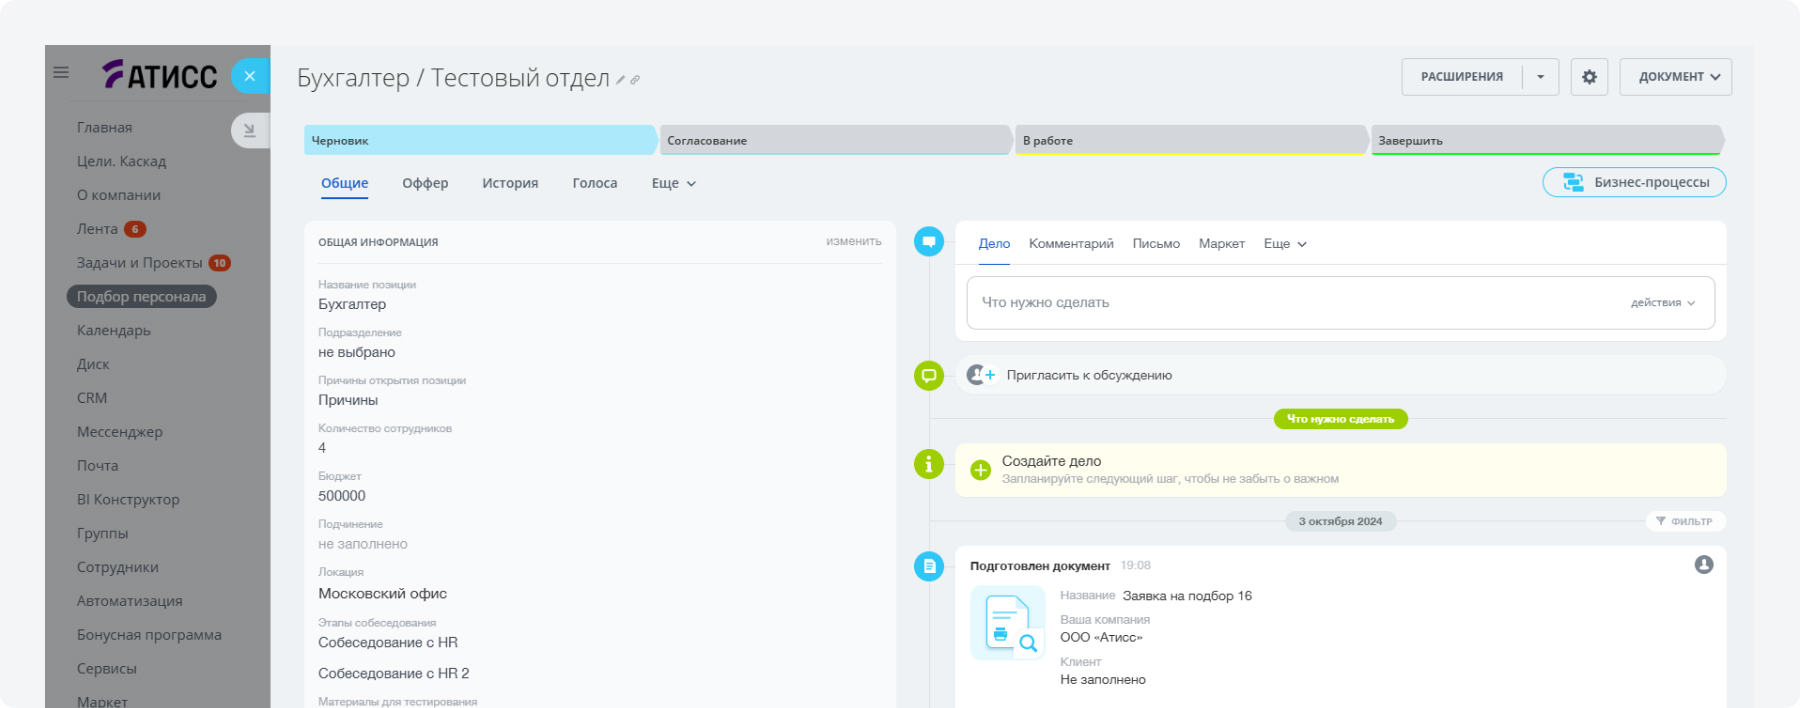Go to Главная in sidebar
Image resolution: width=1800 pixels, height=708 pixels.
pyautogui.click(x=104, y=127)
